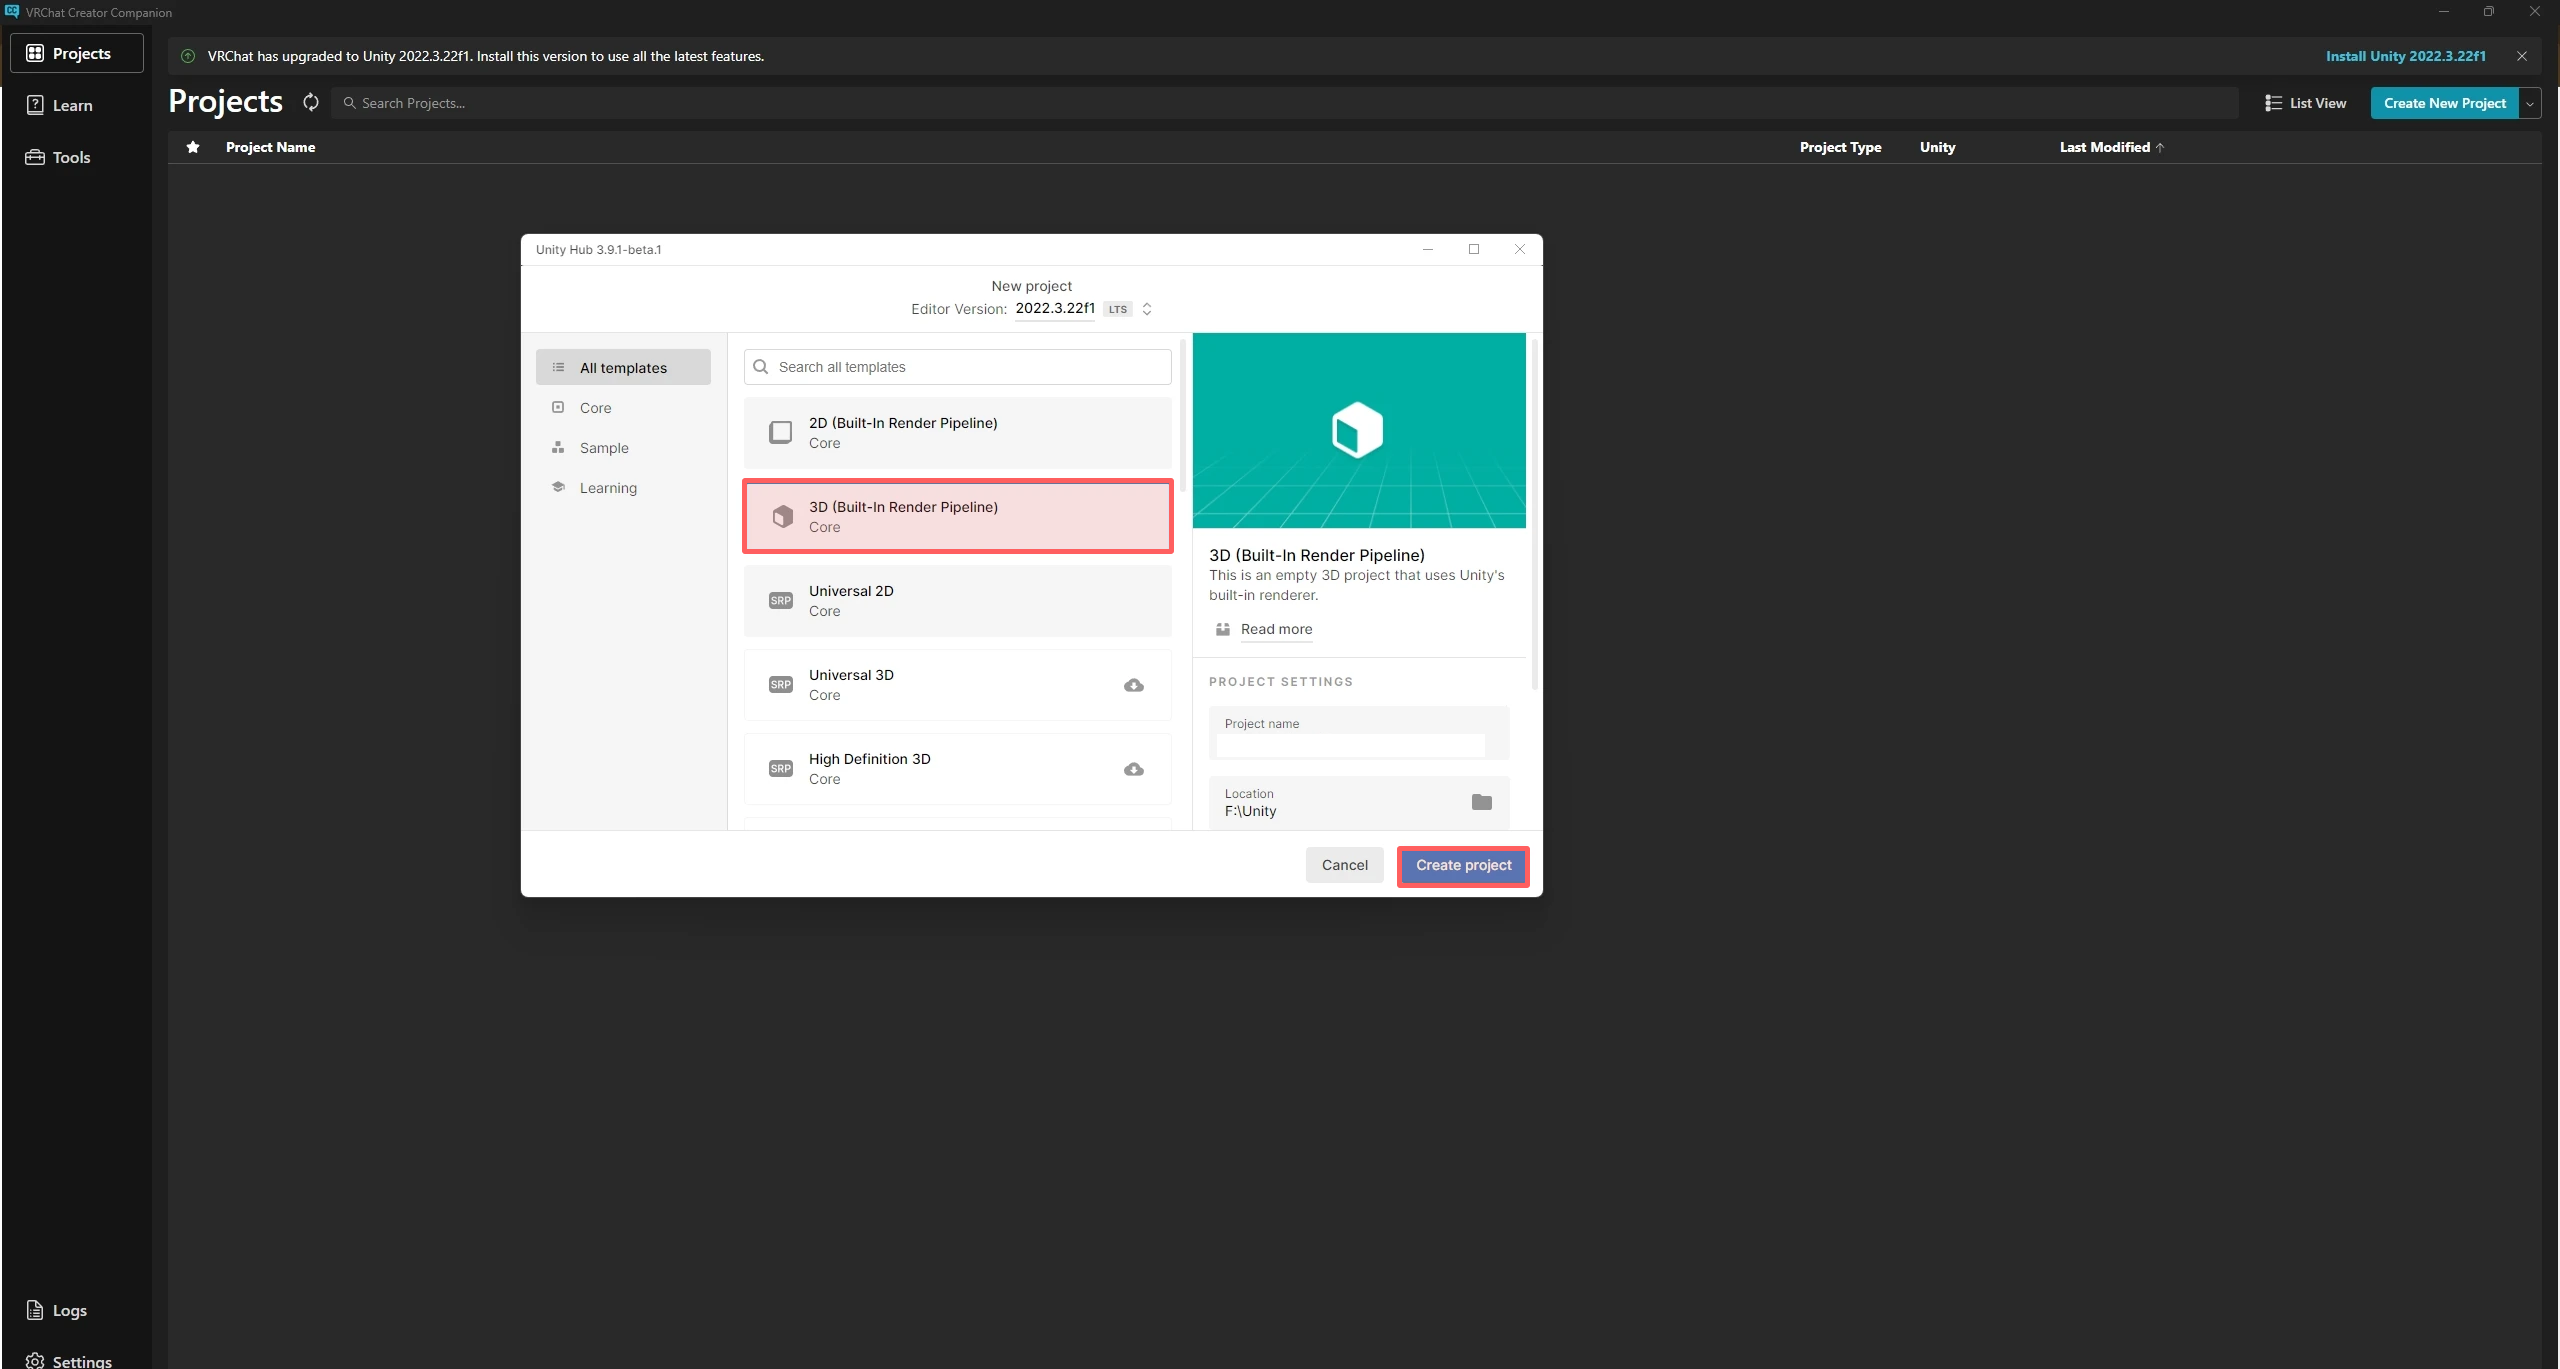Minimize the Unity Hub dialog
The width and height of the screenshot is (2560, 1369).
pos(1428,249)
